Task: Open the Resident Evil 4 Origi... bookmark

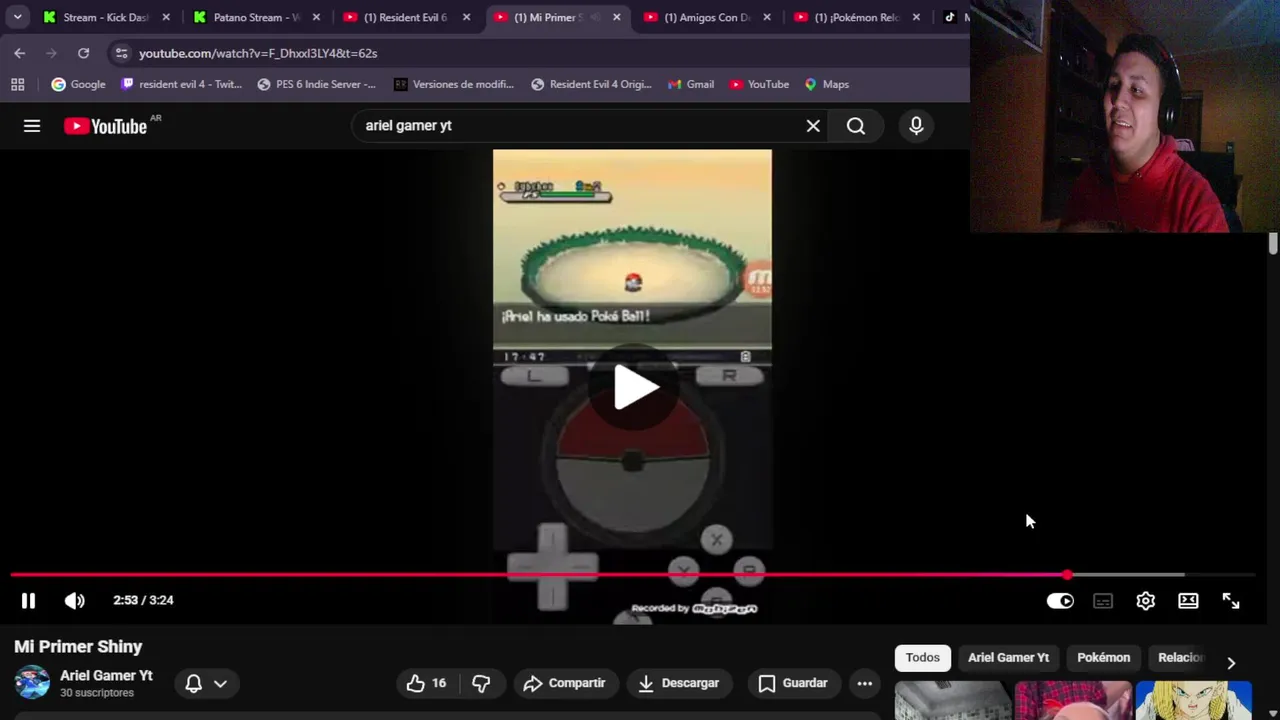Action: point(590,84)
